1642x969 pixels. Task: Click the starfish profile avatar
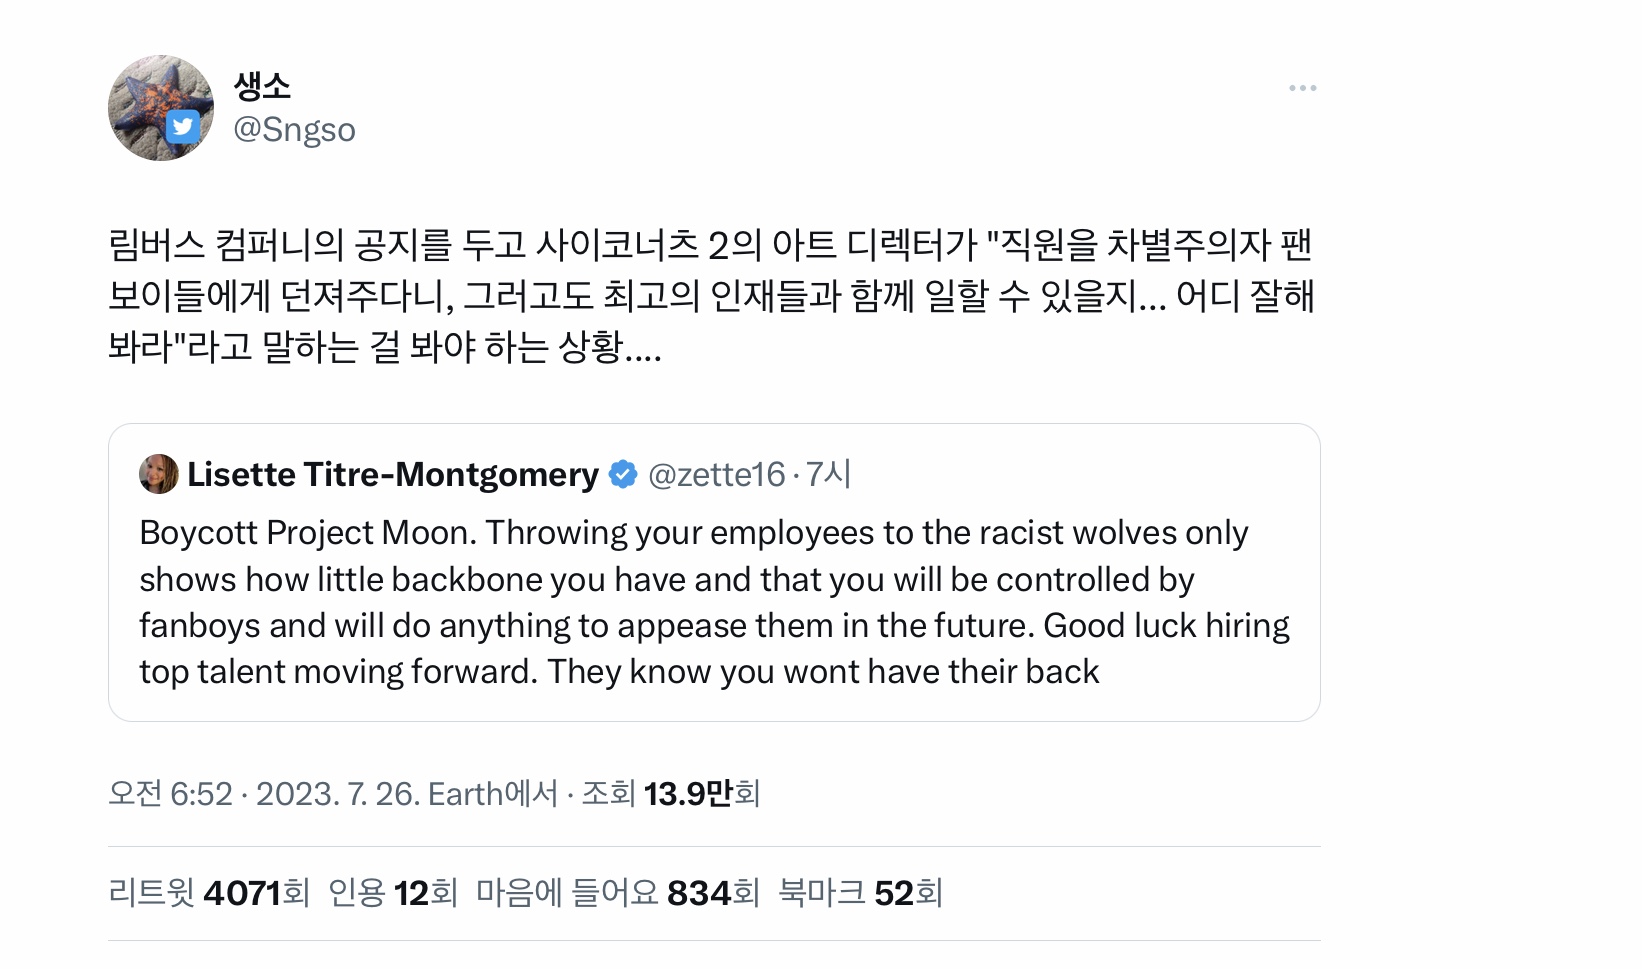[x=150, y=100]
